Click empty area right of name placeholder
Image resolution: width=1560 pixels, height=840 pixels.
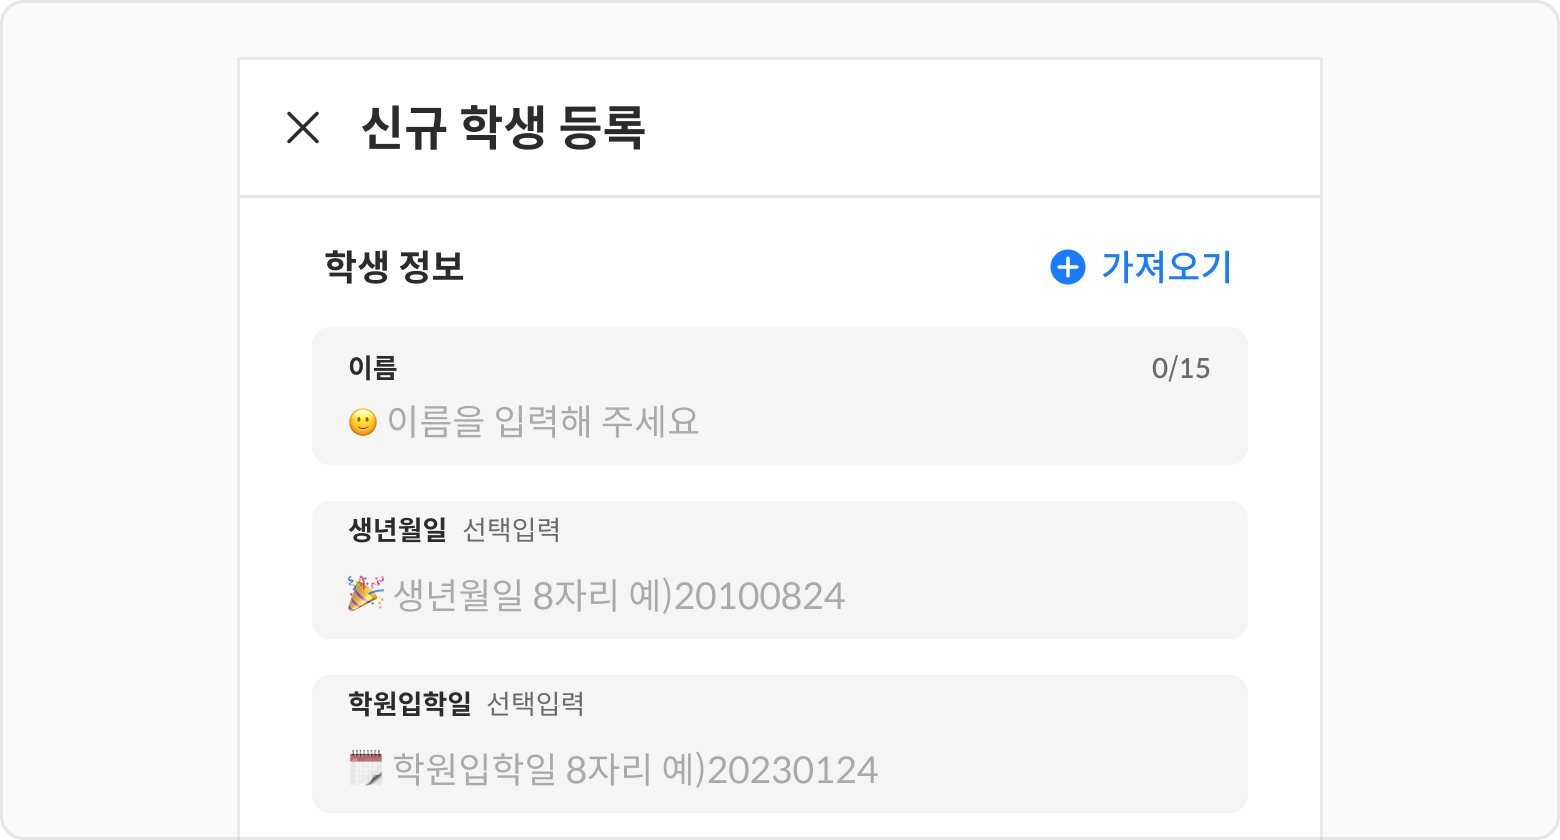point(960,422)
